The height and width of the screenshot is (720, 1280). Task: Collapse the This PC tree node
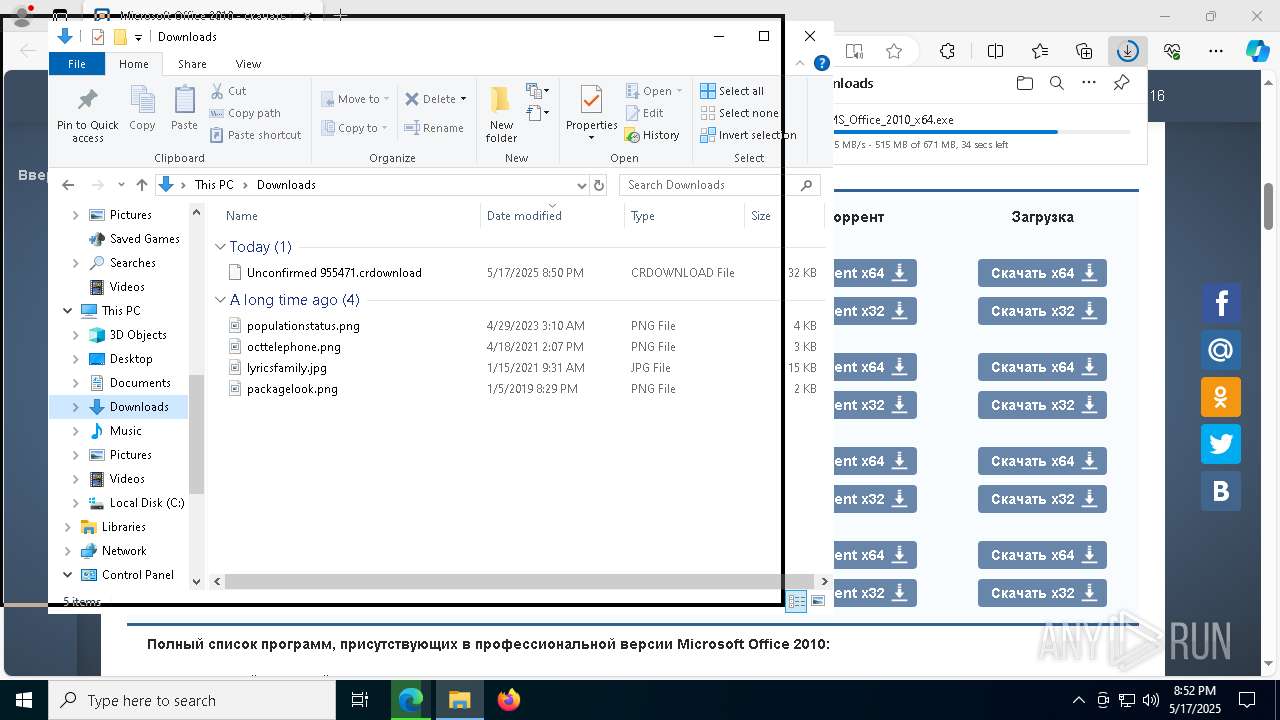[x=68, y=311]
